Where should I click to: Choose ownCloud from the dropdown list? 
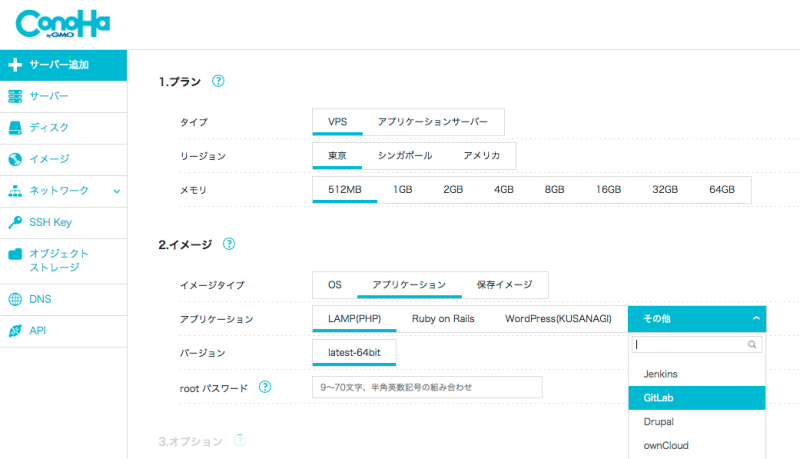pyautogui.click(x=697, y=446)
